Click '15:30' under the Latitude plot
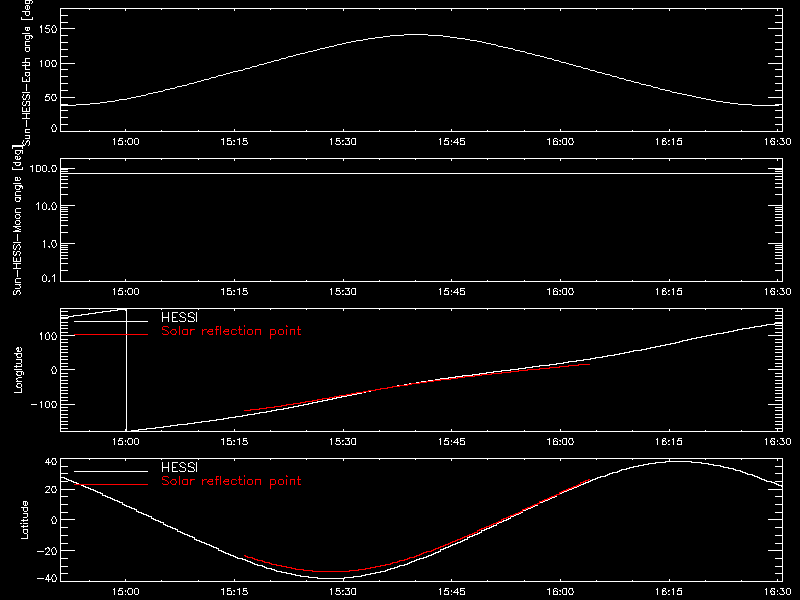The image size is (800, 600). (343, 592)
